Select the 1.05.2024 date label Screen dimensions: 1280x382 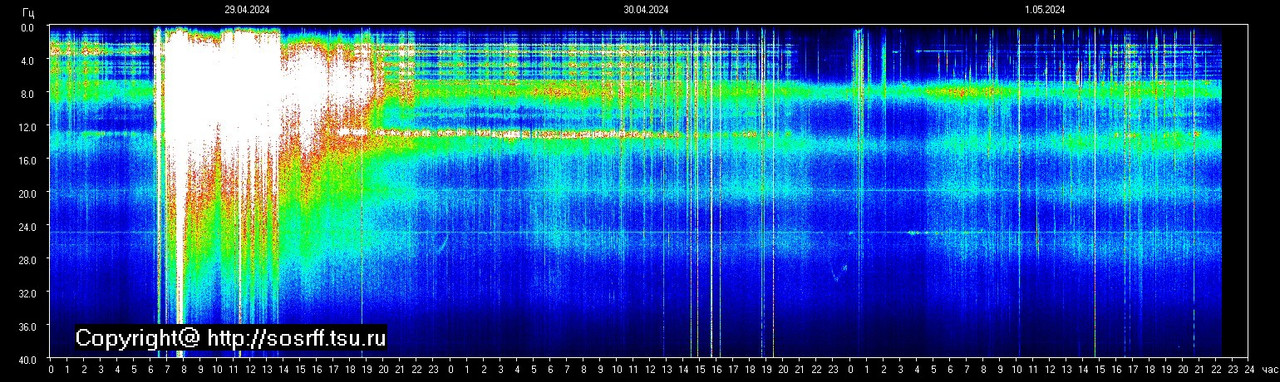click(x=1044, y=9)
